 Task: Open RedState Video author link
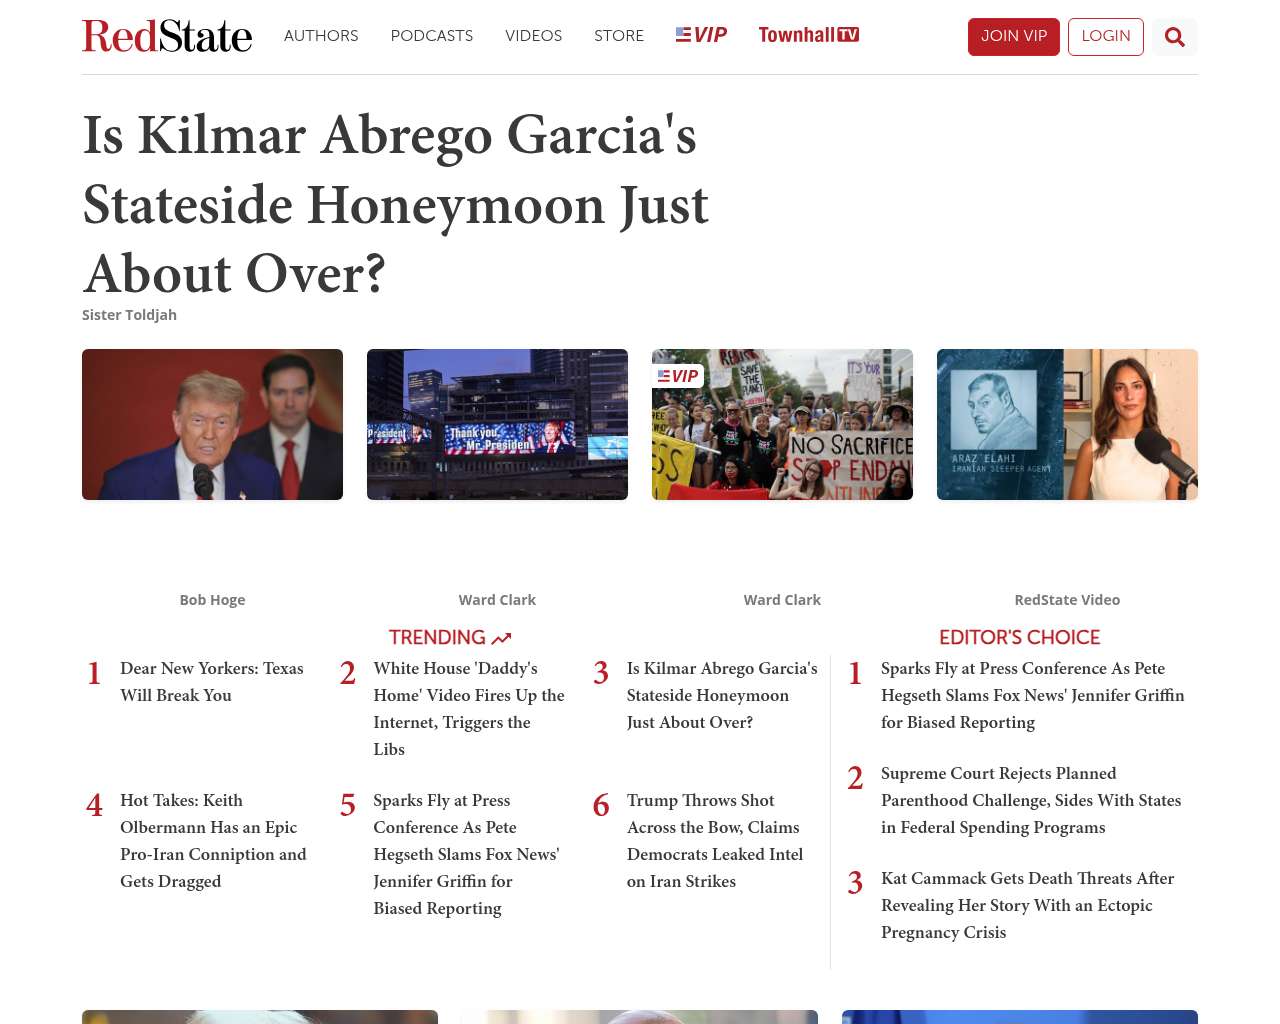coord(1067,600)
